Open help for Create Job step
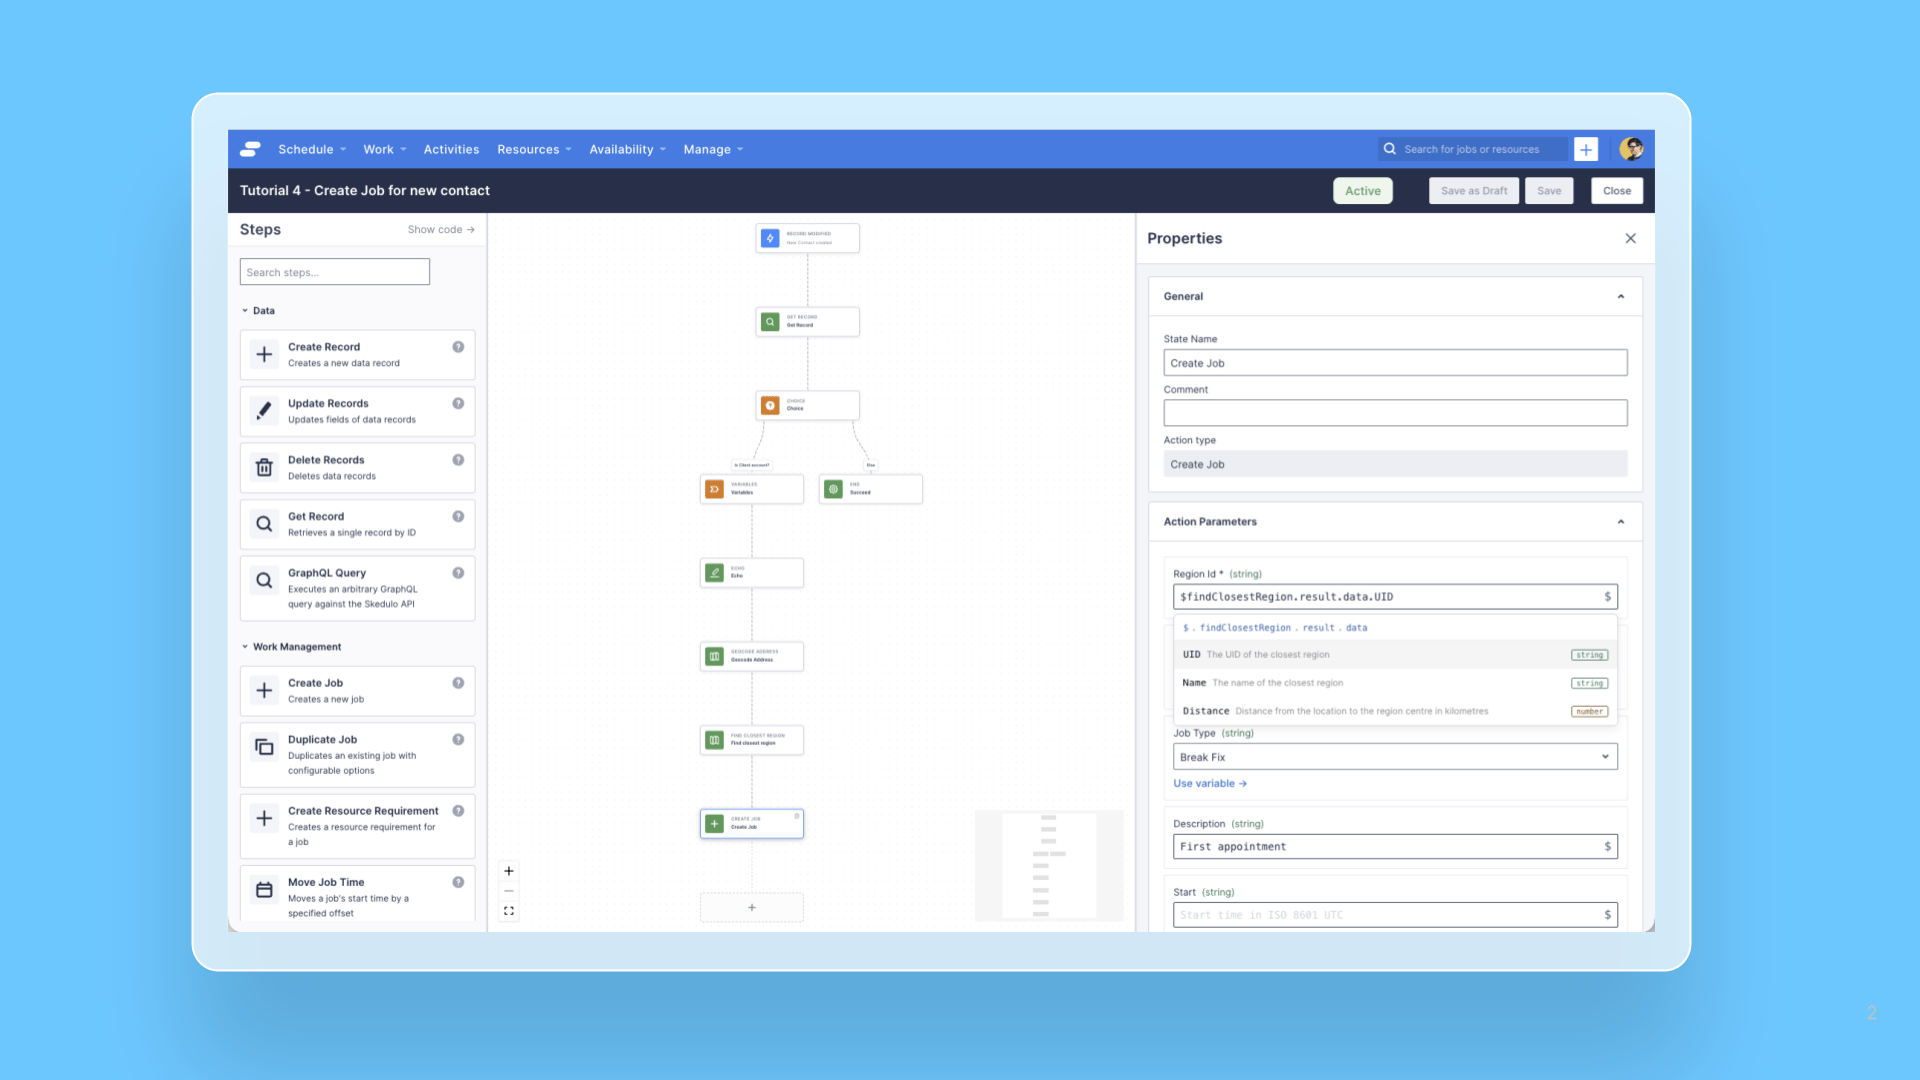 tap(458, 683)
